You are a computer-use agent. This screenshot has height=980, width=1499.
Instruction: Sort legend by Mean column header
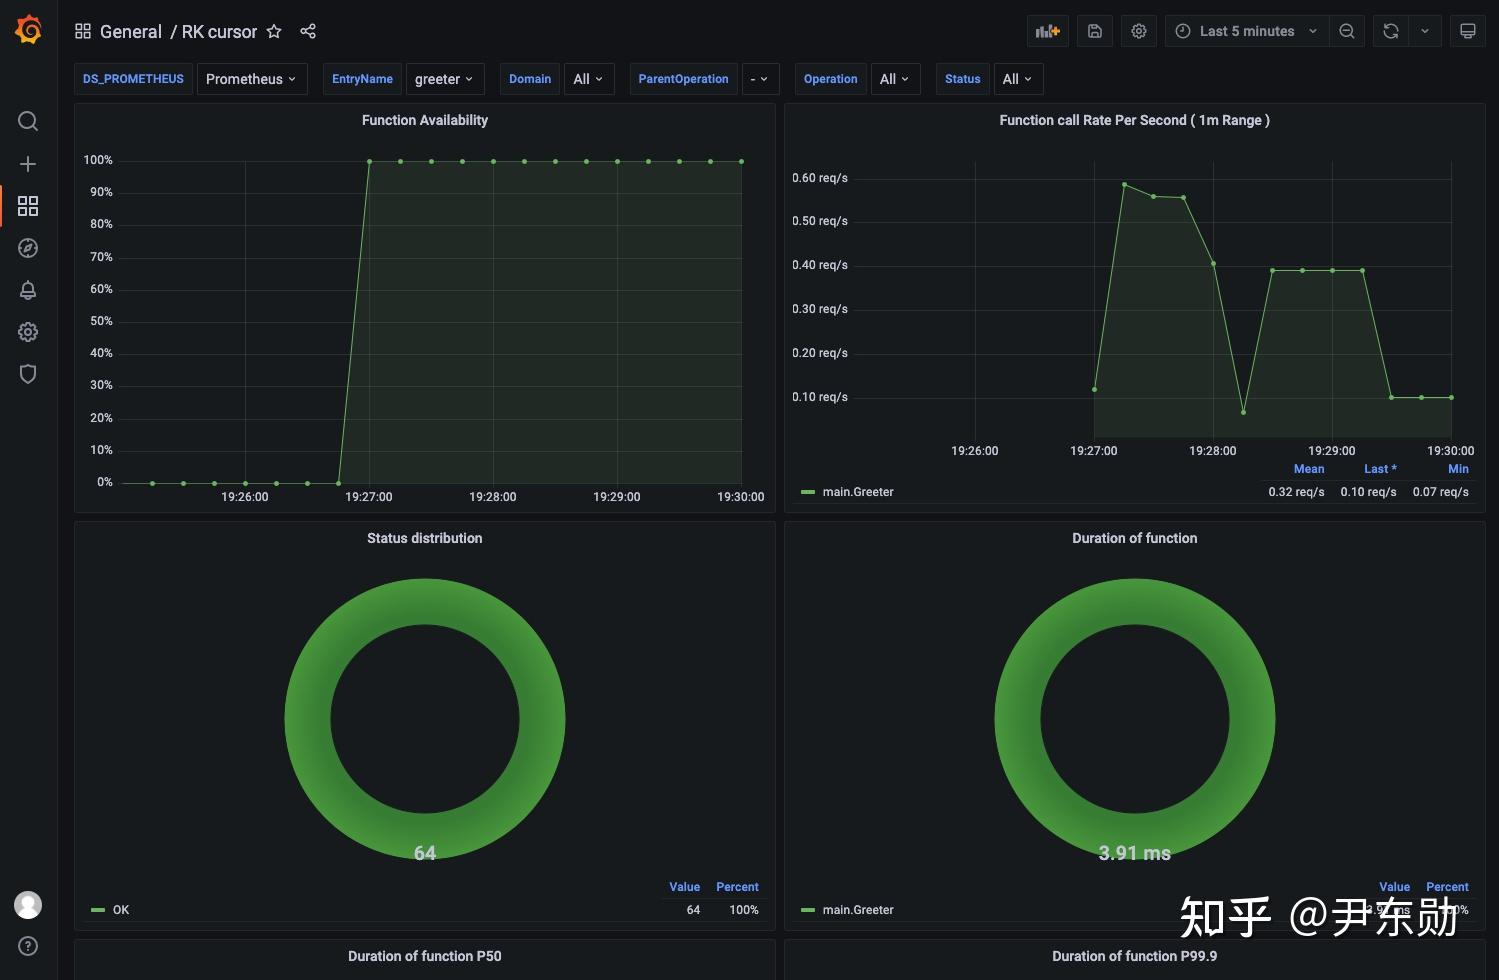1309,469
